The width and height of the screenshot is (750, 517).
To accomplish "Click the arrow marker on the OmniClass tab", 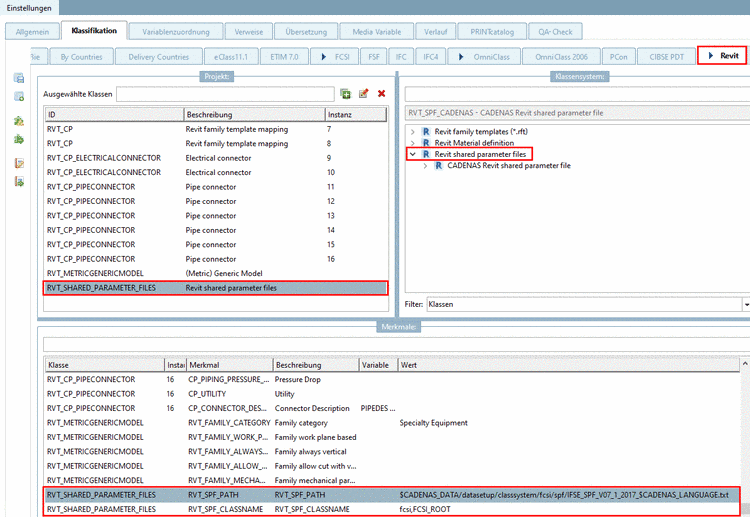I will coord(461,57).
